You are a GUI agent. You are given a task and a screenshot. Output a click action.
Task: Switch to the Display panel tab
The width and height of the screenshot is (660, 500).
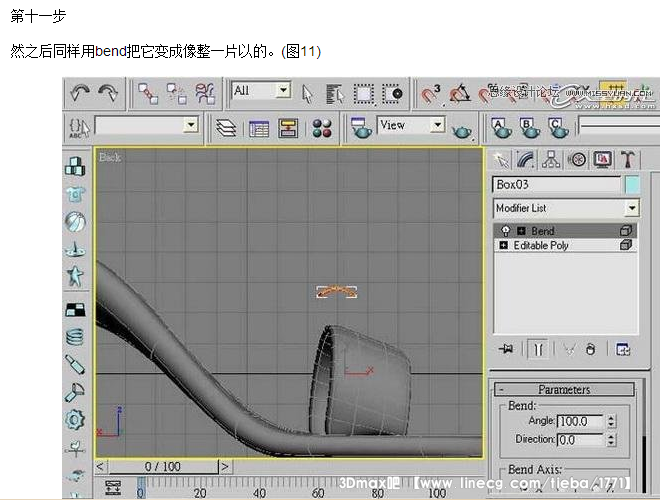(602, 160)
